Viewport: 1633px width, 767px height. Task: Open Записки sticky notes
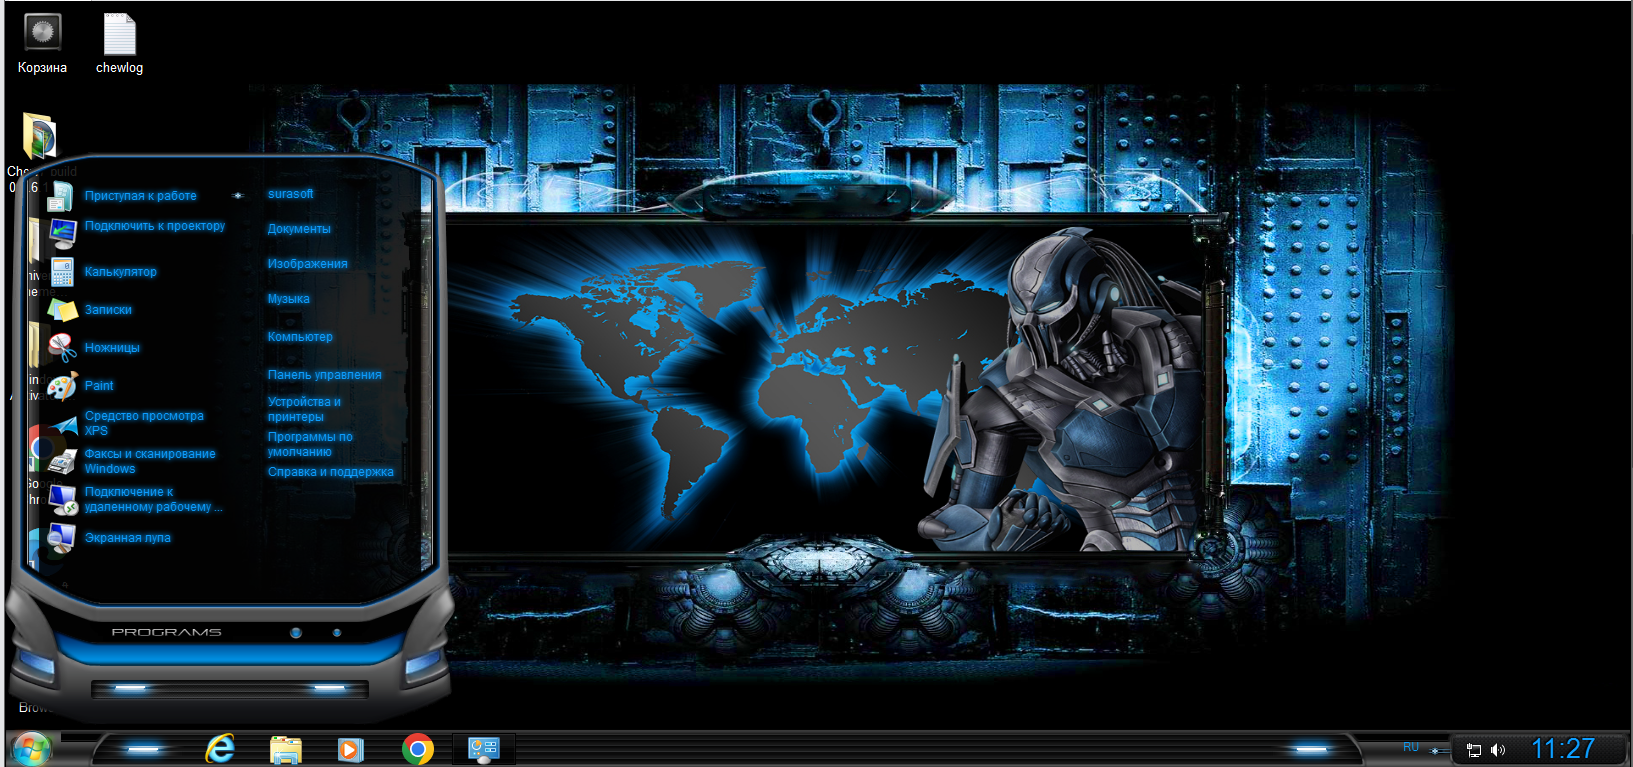[x=107, y=310]
